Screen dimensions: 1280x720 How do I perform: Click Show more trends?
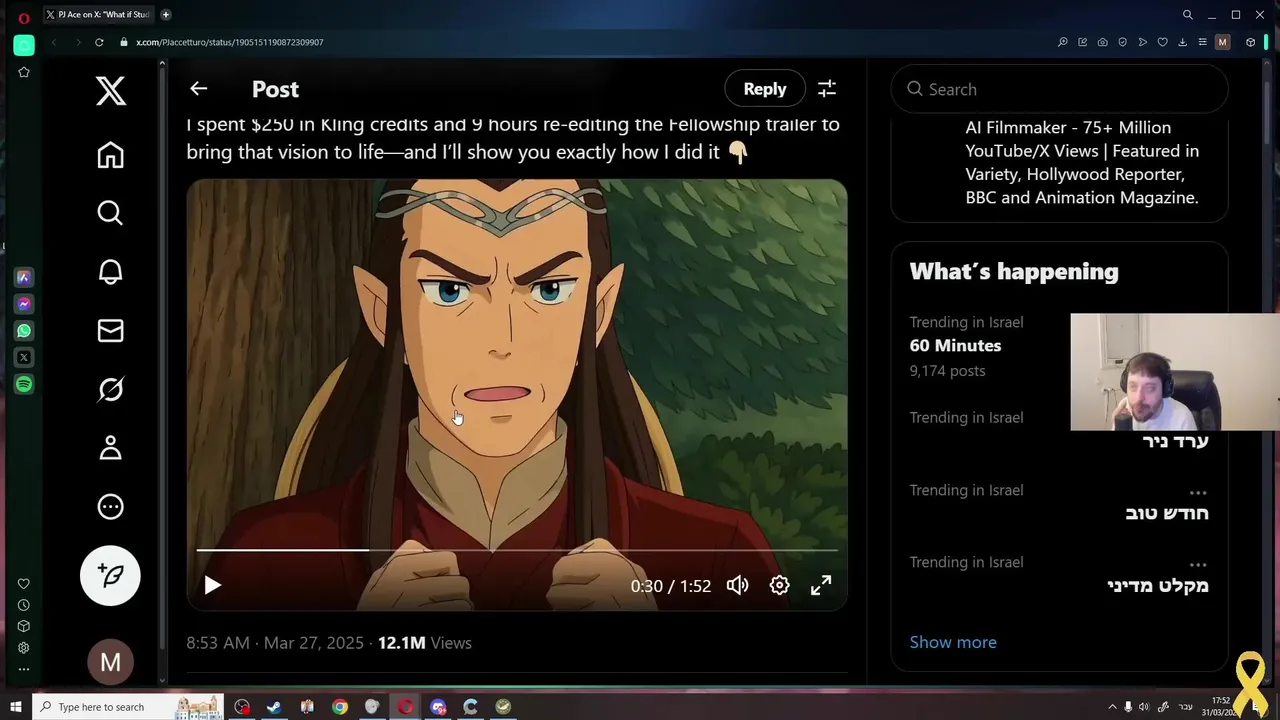coord(953,642)
